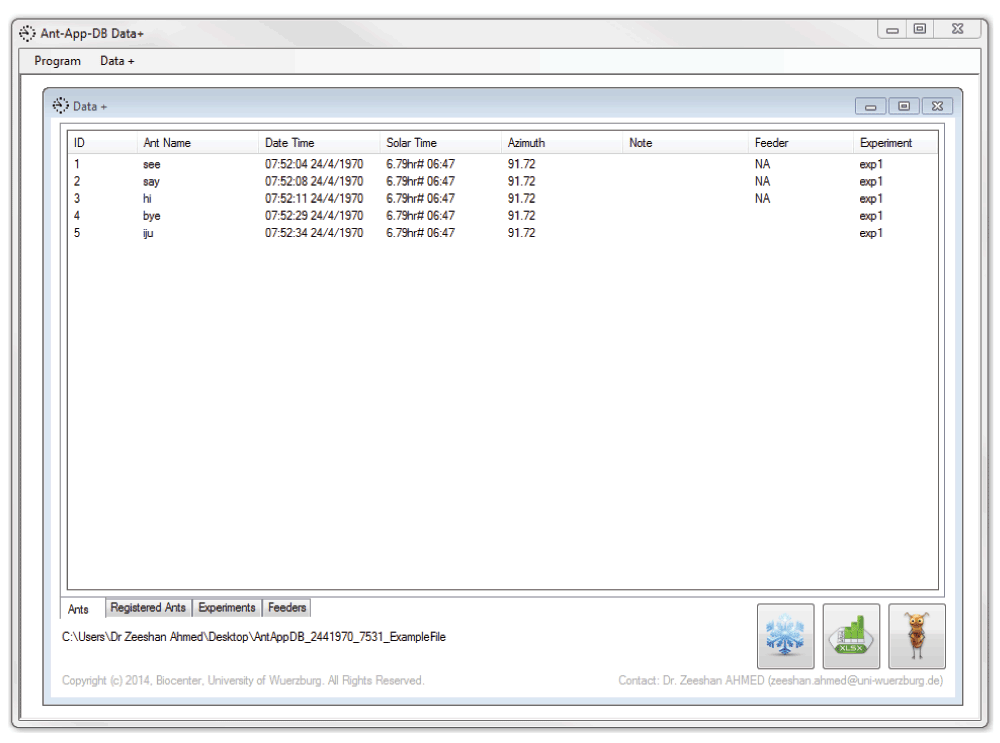Click the Feeder column header

click(x=800, y=143)
